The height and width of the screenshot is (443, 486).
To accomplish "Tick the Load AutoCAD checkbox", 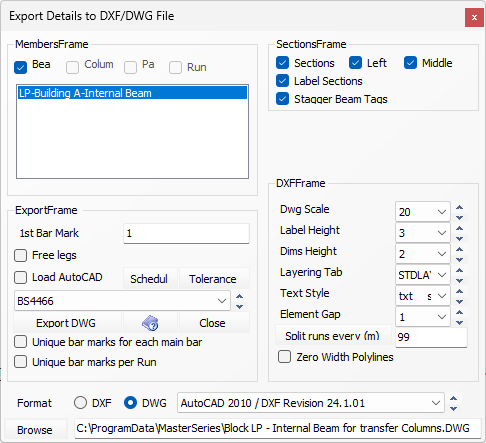I will [x=20, y=277].
